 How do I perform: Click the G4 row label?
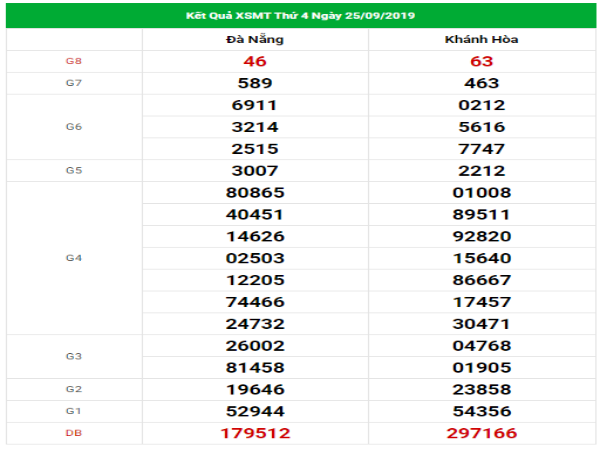(x=74, y=258)
